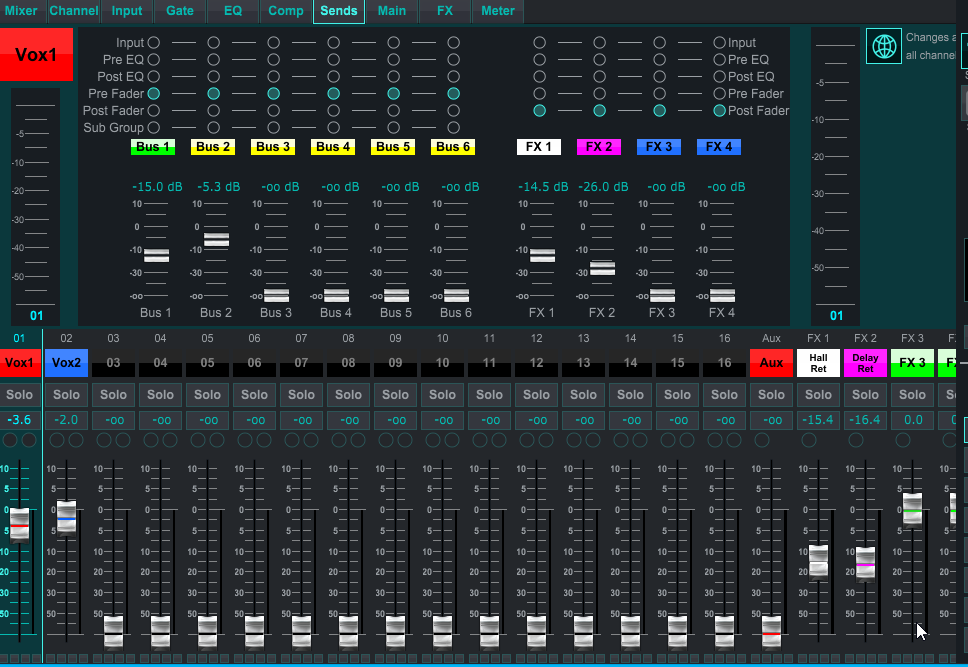
Task: Click the Bus 2 send level fader
Action: [216, 240]
